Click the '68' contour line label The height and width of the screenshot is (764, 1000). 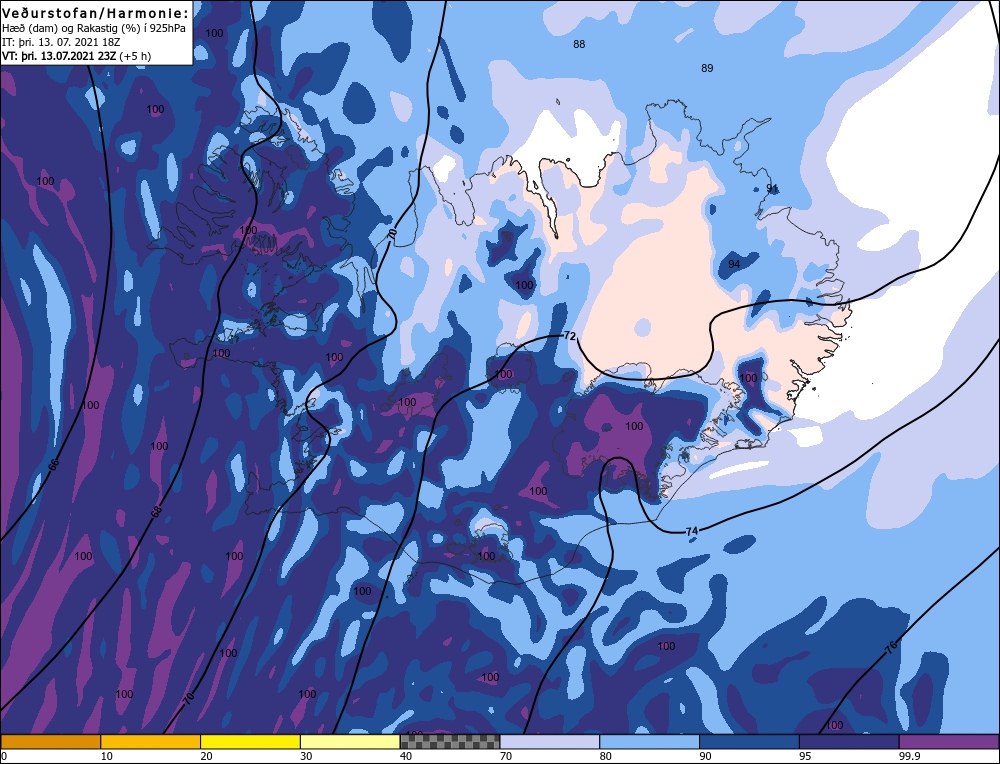[156, 512]
